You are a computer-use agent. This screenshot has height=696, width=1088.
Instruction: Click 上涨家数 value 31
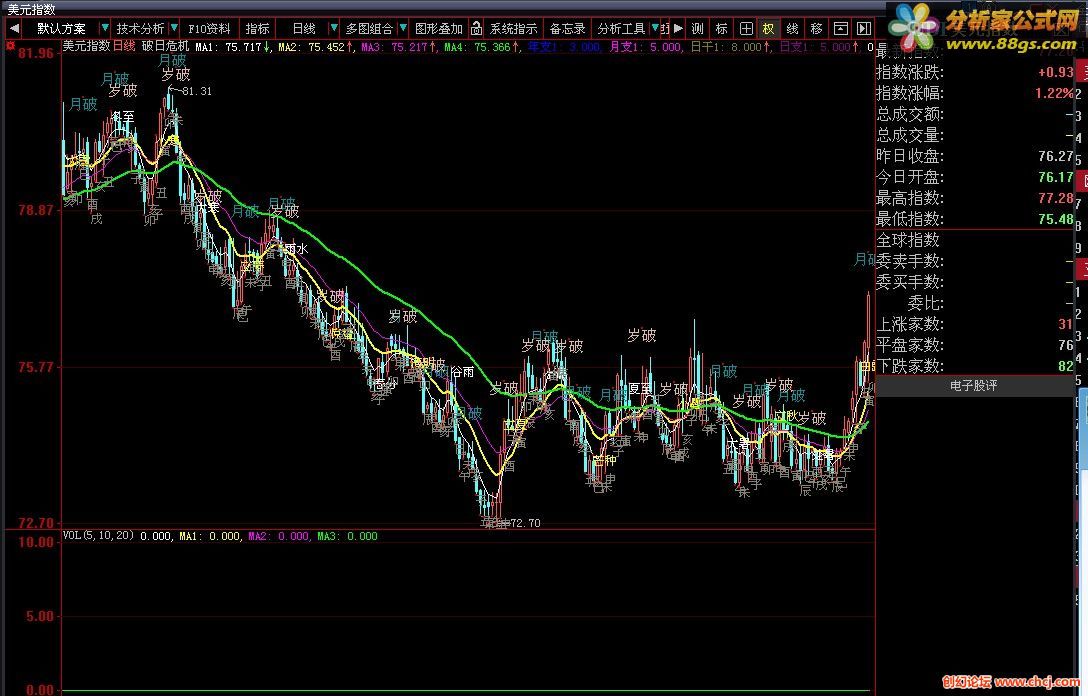point(1066,324)
